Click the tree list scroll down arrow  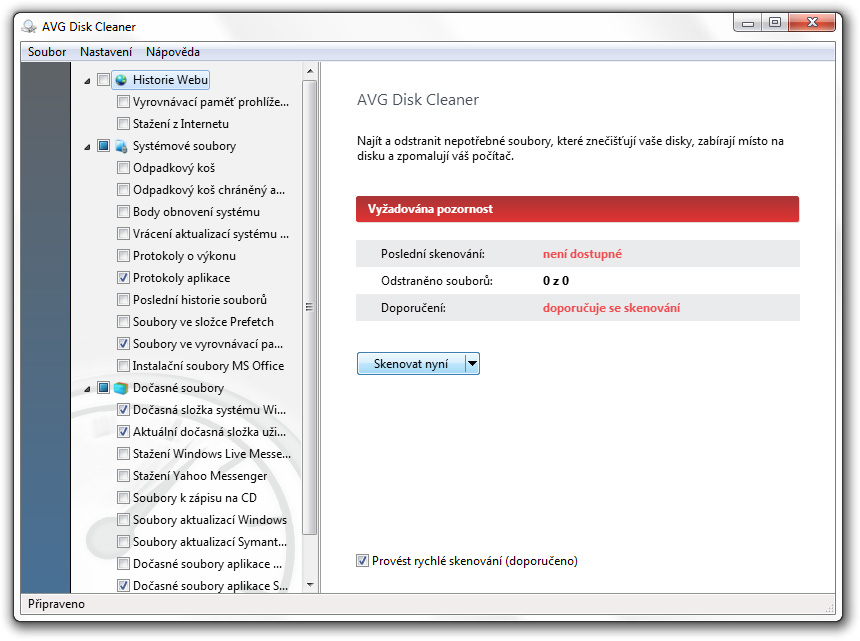click(310, 585)
